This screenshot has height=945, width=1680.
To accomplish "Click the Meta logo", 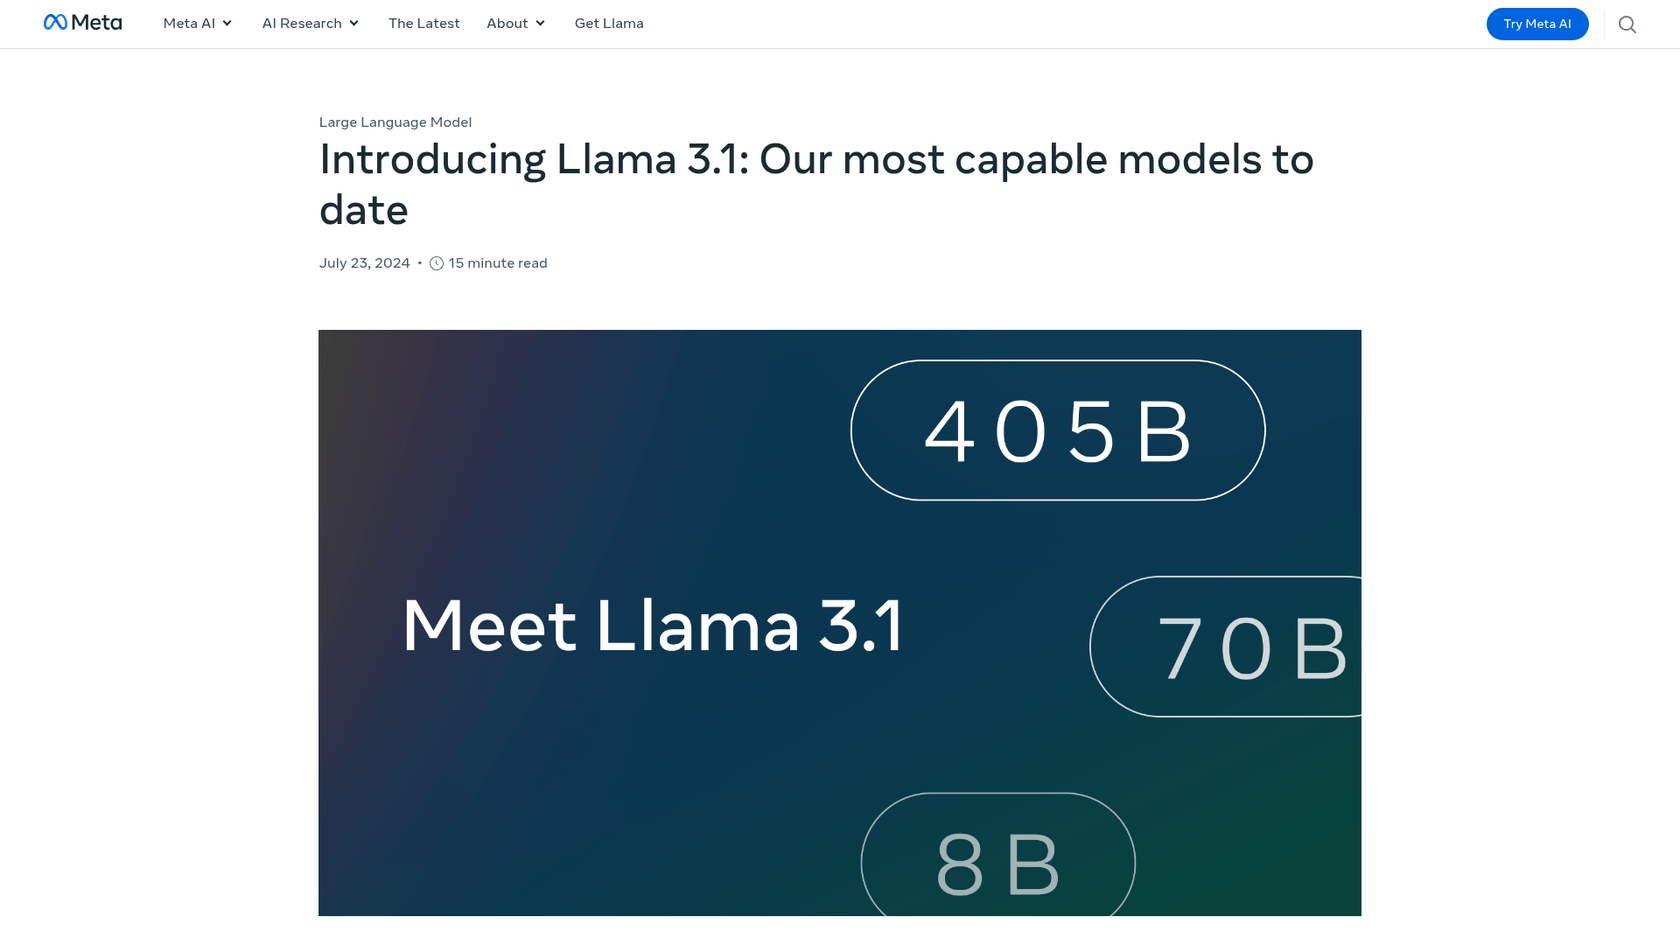I will pyautogui.click(x=83, y=23).
